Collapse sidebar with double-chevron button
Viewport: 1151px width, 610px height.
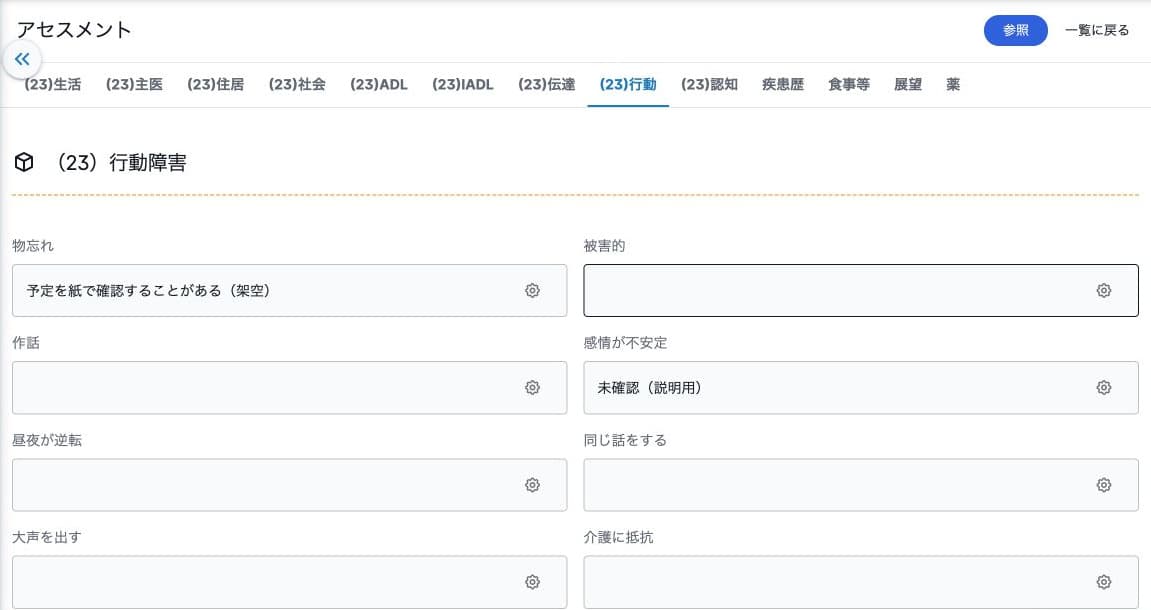pyautogui.click(x=22, y=59)
